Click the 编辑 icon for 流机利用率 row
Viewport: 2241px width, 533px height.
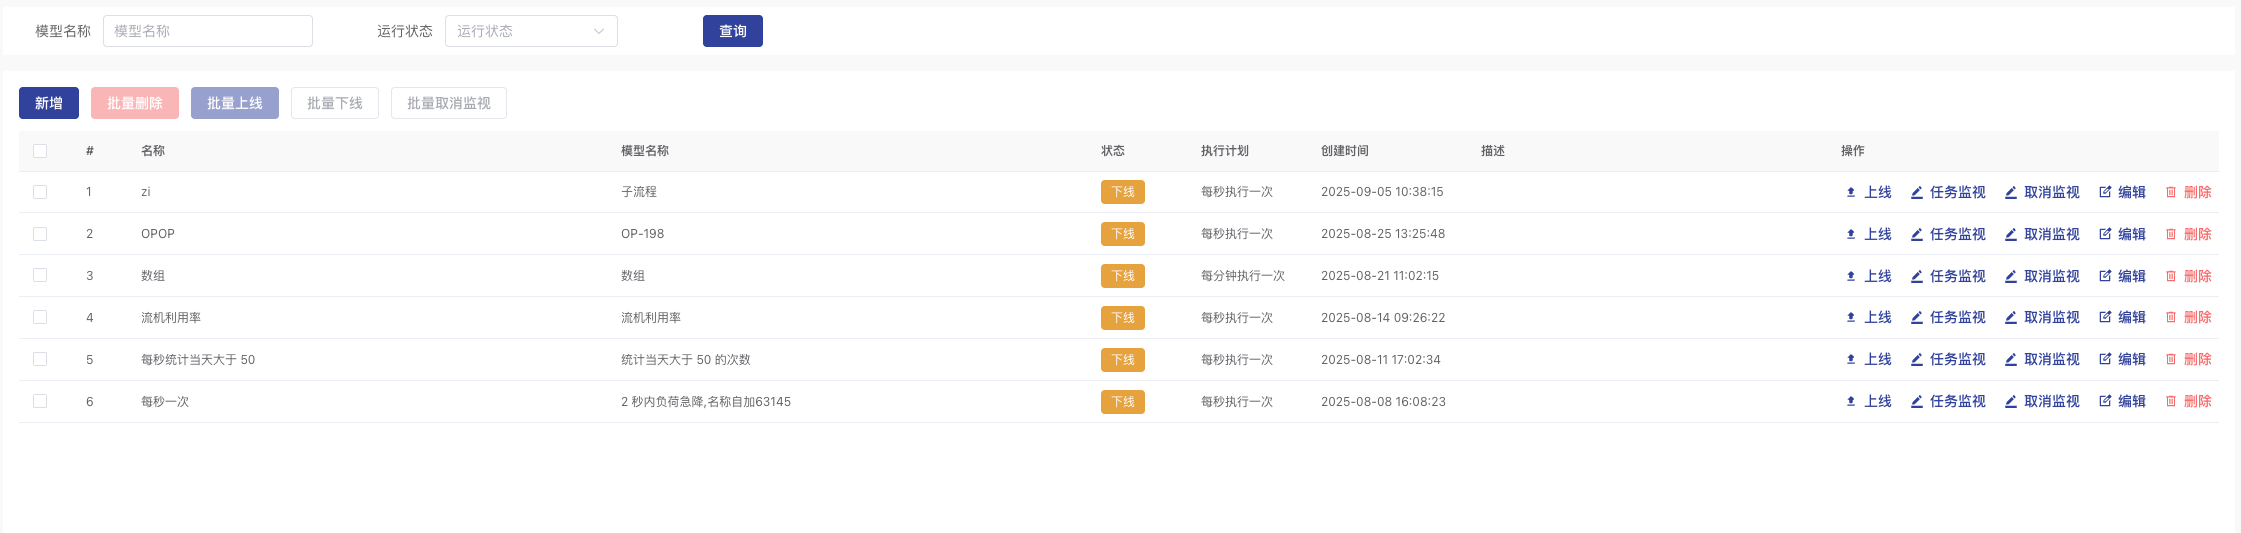[2105, 317]
